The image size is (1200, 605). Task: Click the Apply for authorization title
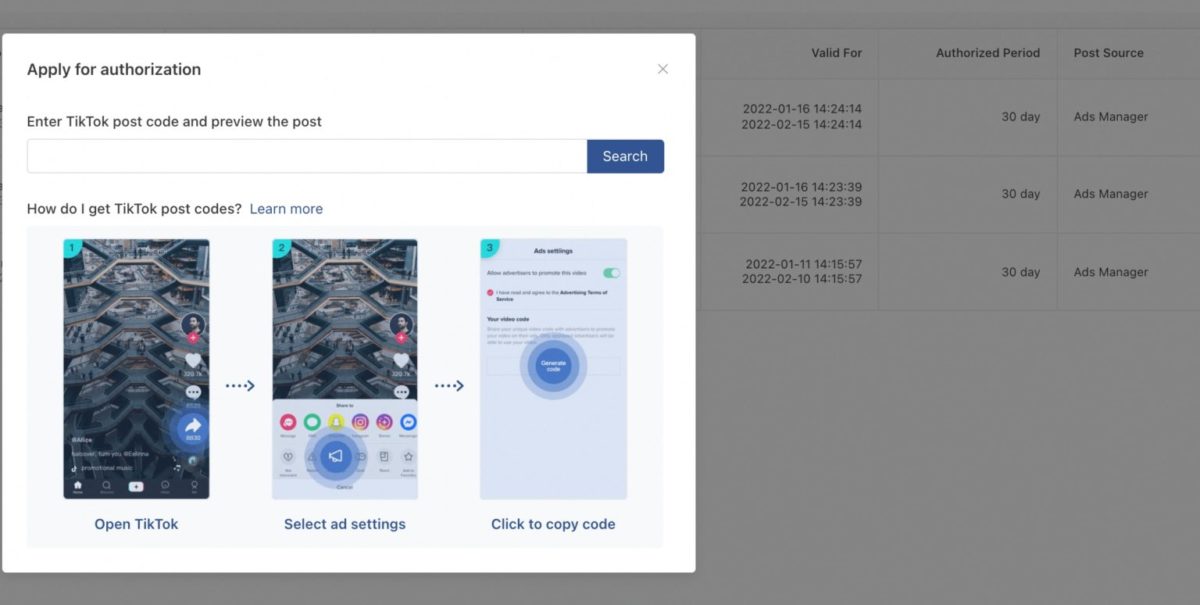[x=114, y=69]
